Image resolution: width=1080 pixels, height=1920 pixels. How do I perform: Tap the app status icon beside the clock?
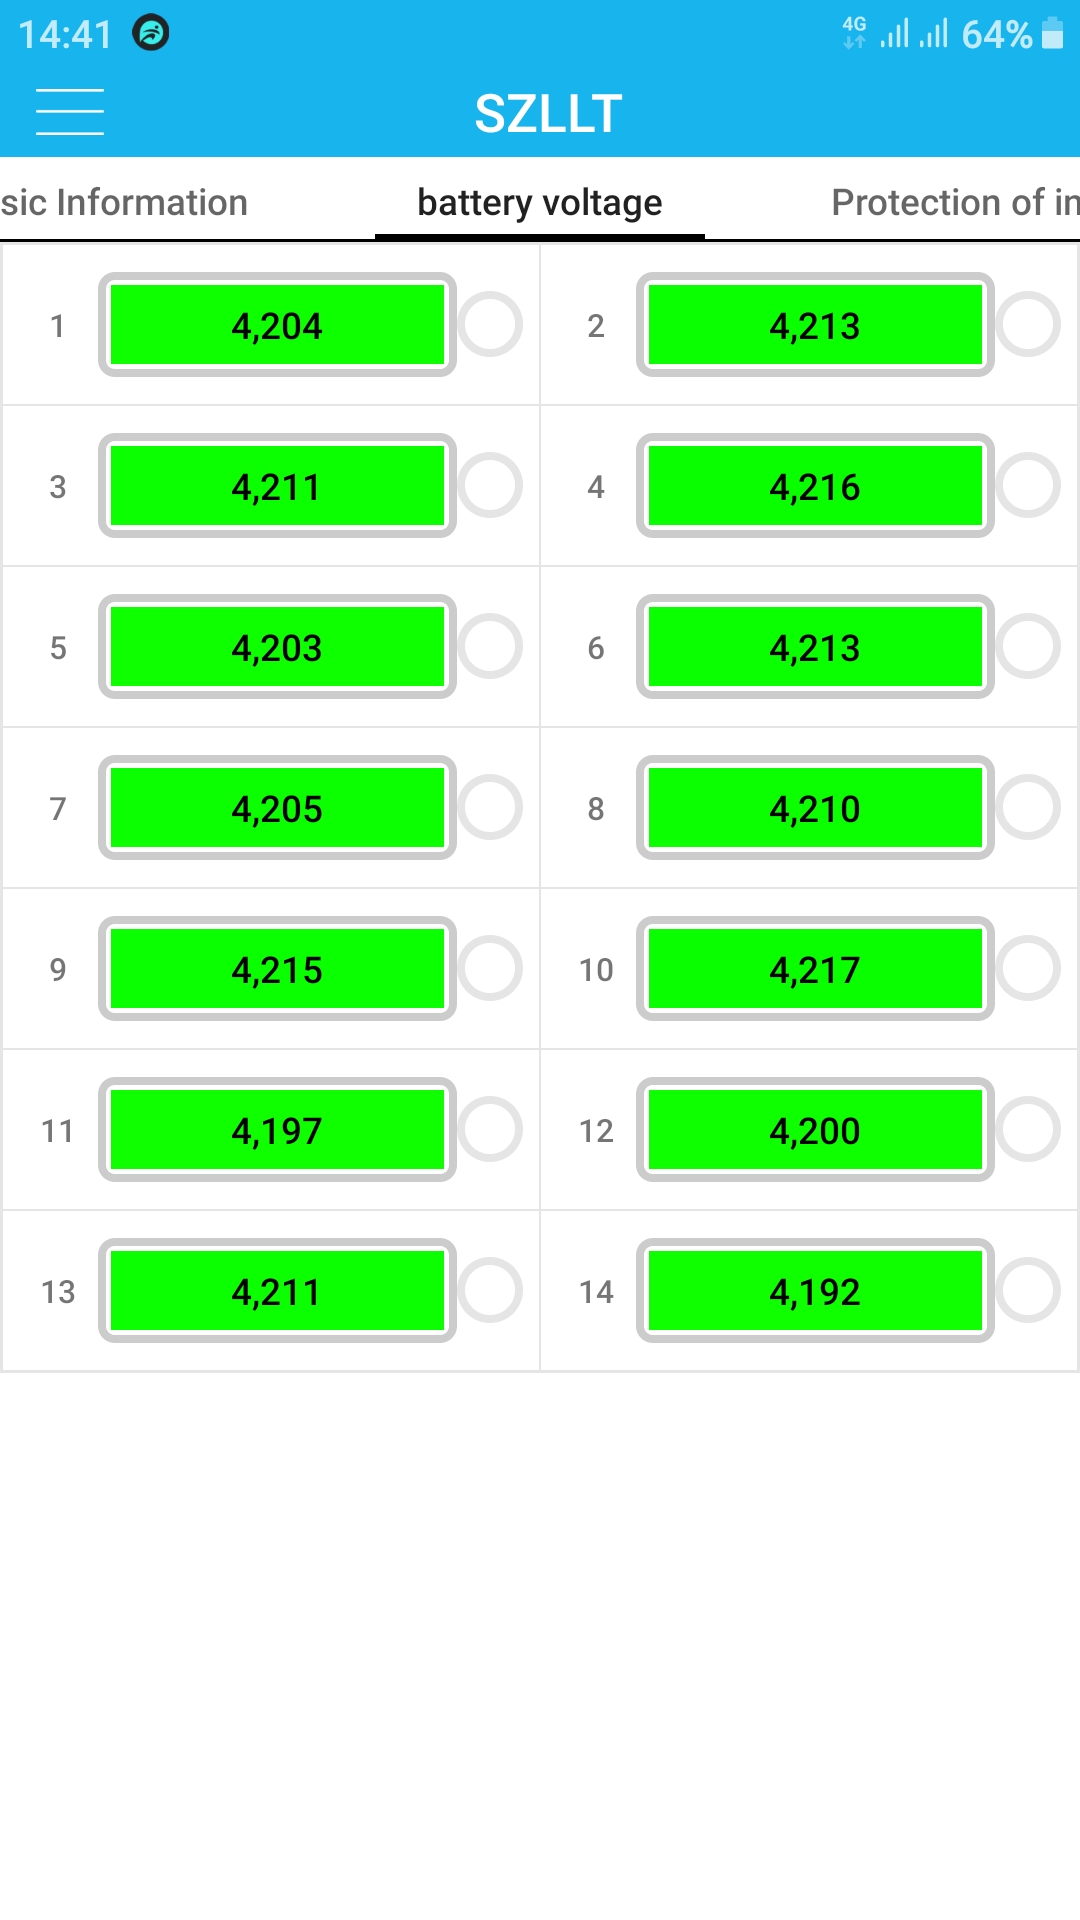pos(151,34)
